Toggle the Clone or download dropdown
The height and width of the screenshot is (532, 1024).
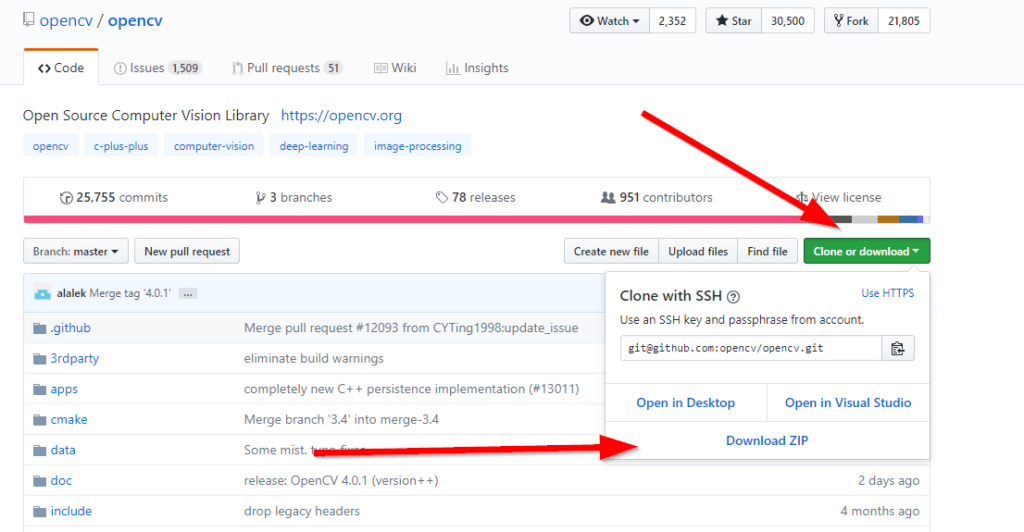pyautogui.click(x=867, y=251)
